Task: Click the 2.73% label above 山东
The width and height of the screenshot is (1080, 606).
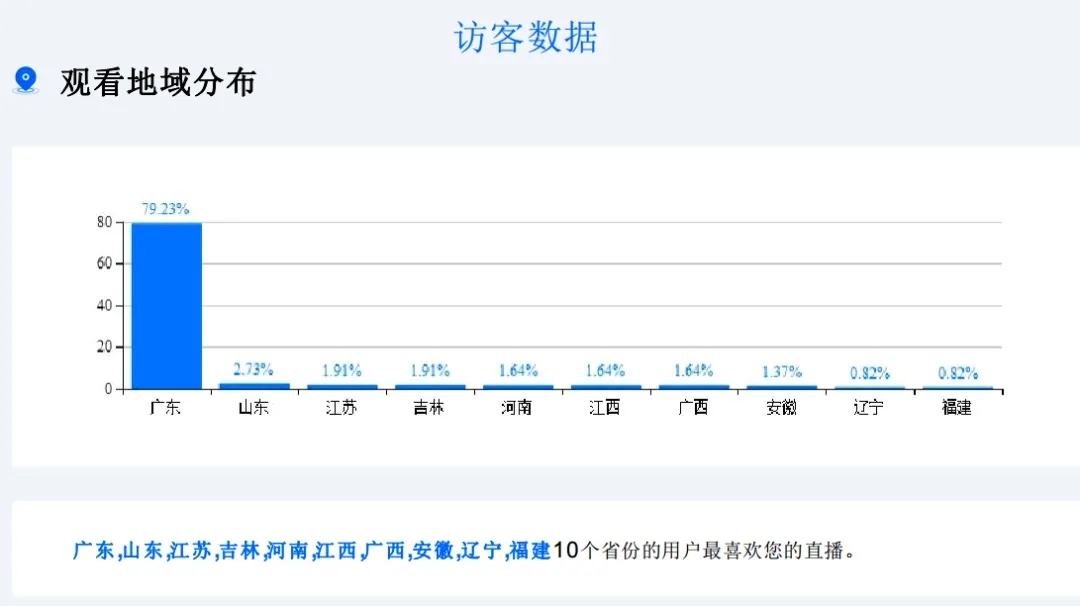Action: point(253,369)
